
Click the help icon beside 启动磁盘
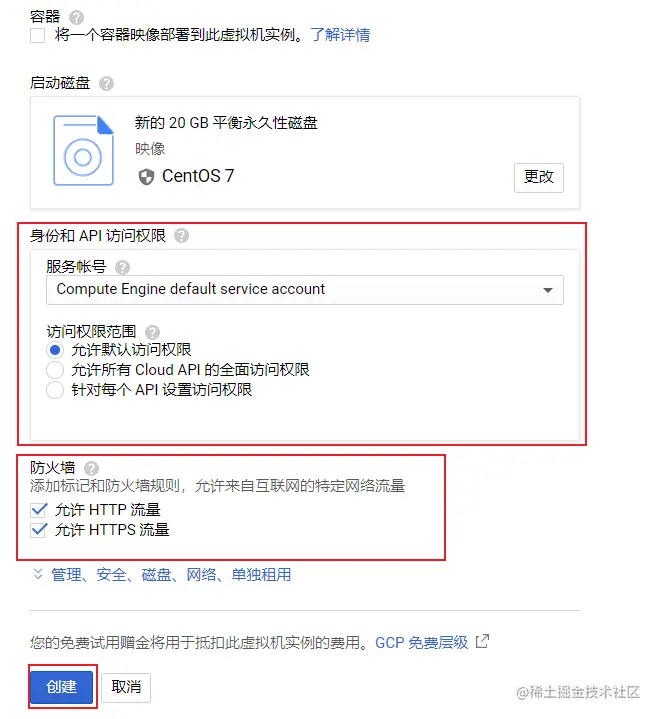point(106,83)
